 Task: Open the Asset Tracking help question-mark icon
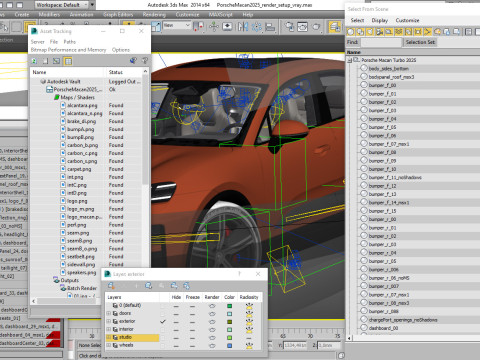click(x=145, y=61)
